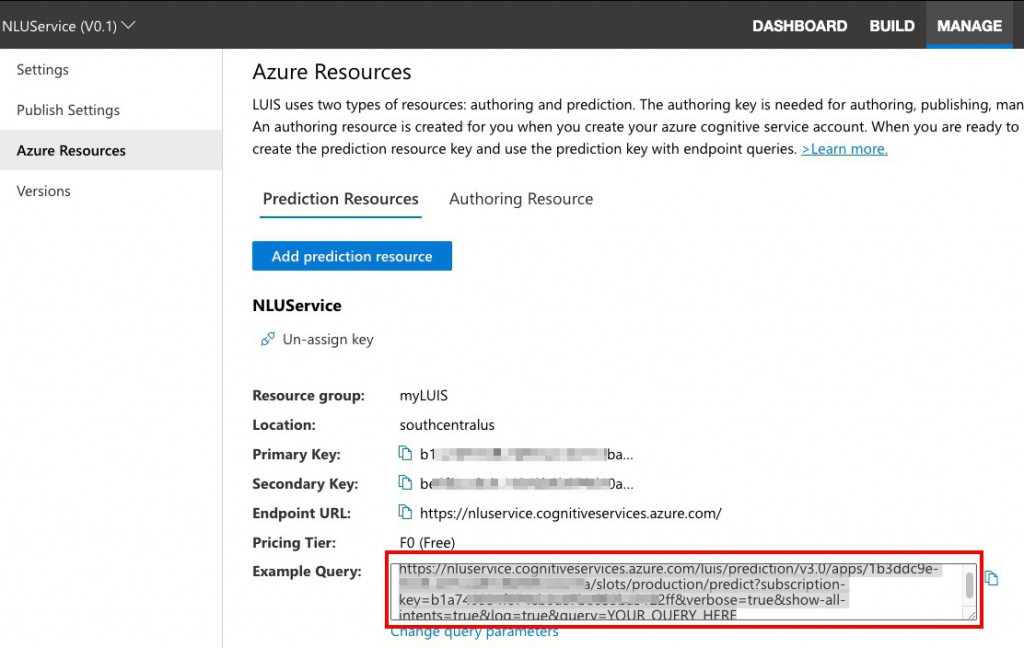Copy the Endpoint URL
Viewport: 1024px width, 648px height.
point(405,512)
